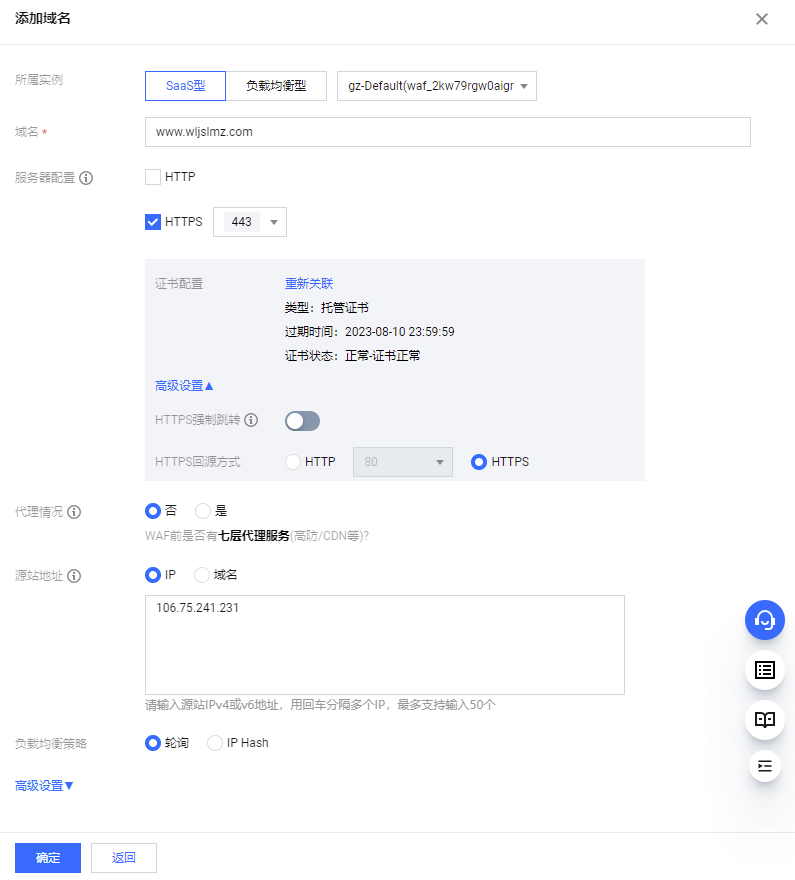Choose 域名 as 源站地址 type
Viewport: 795px width, 880px height.
click(201, 575)
